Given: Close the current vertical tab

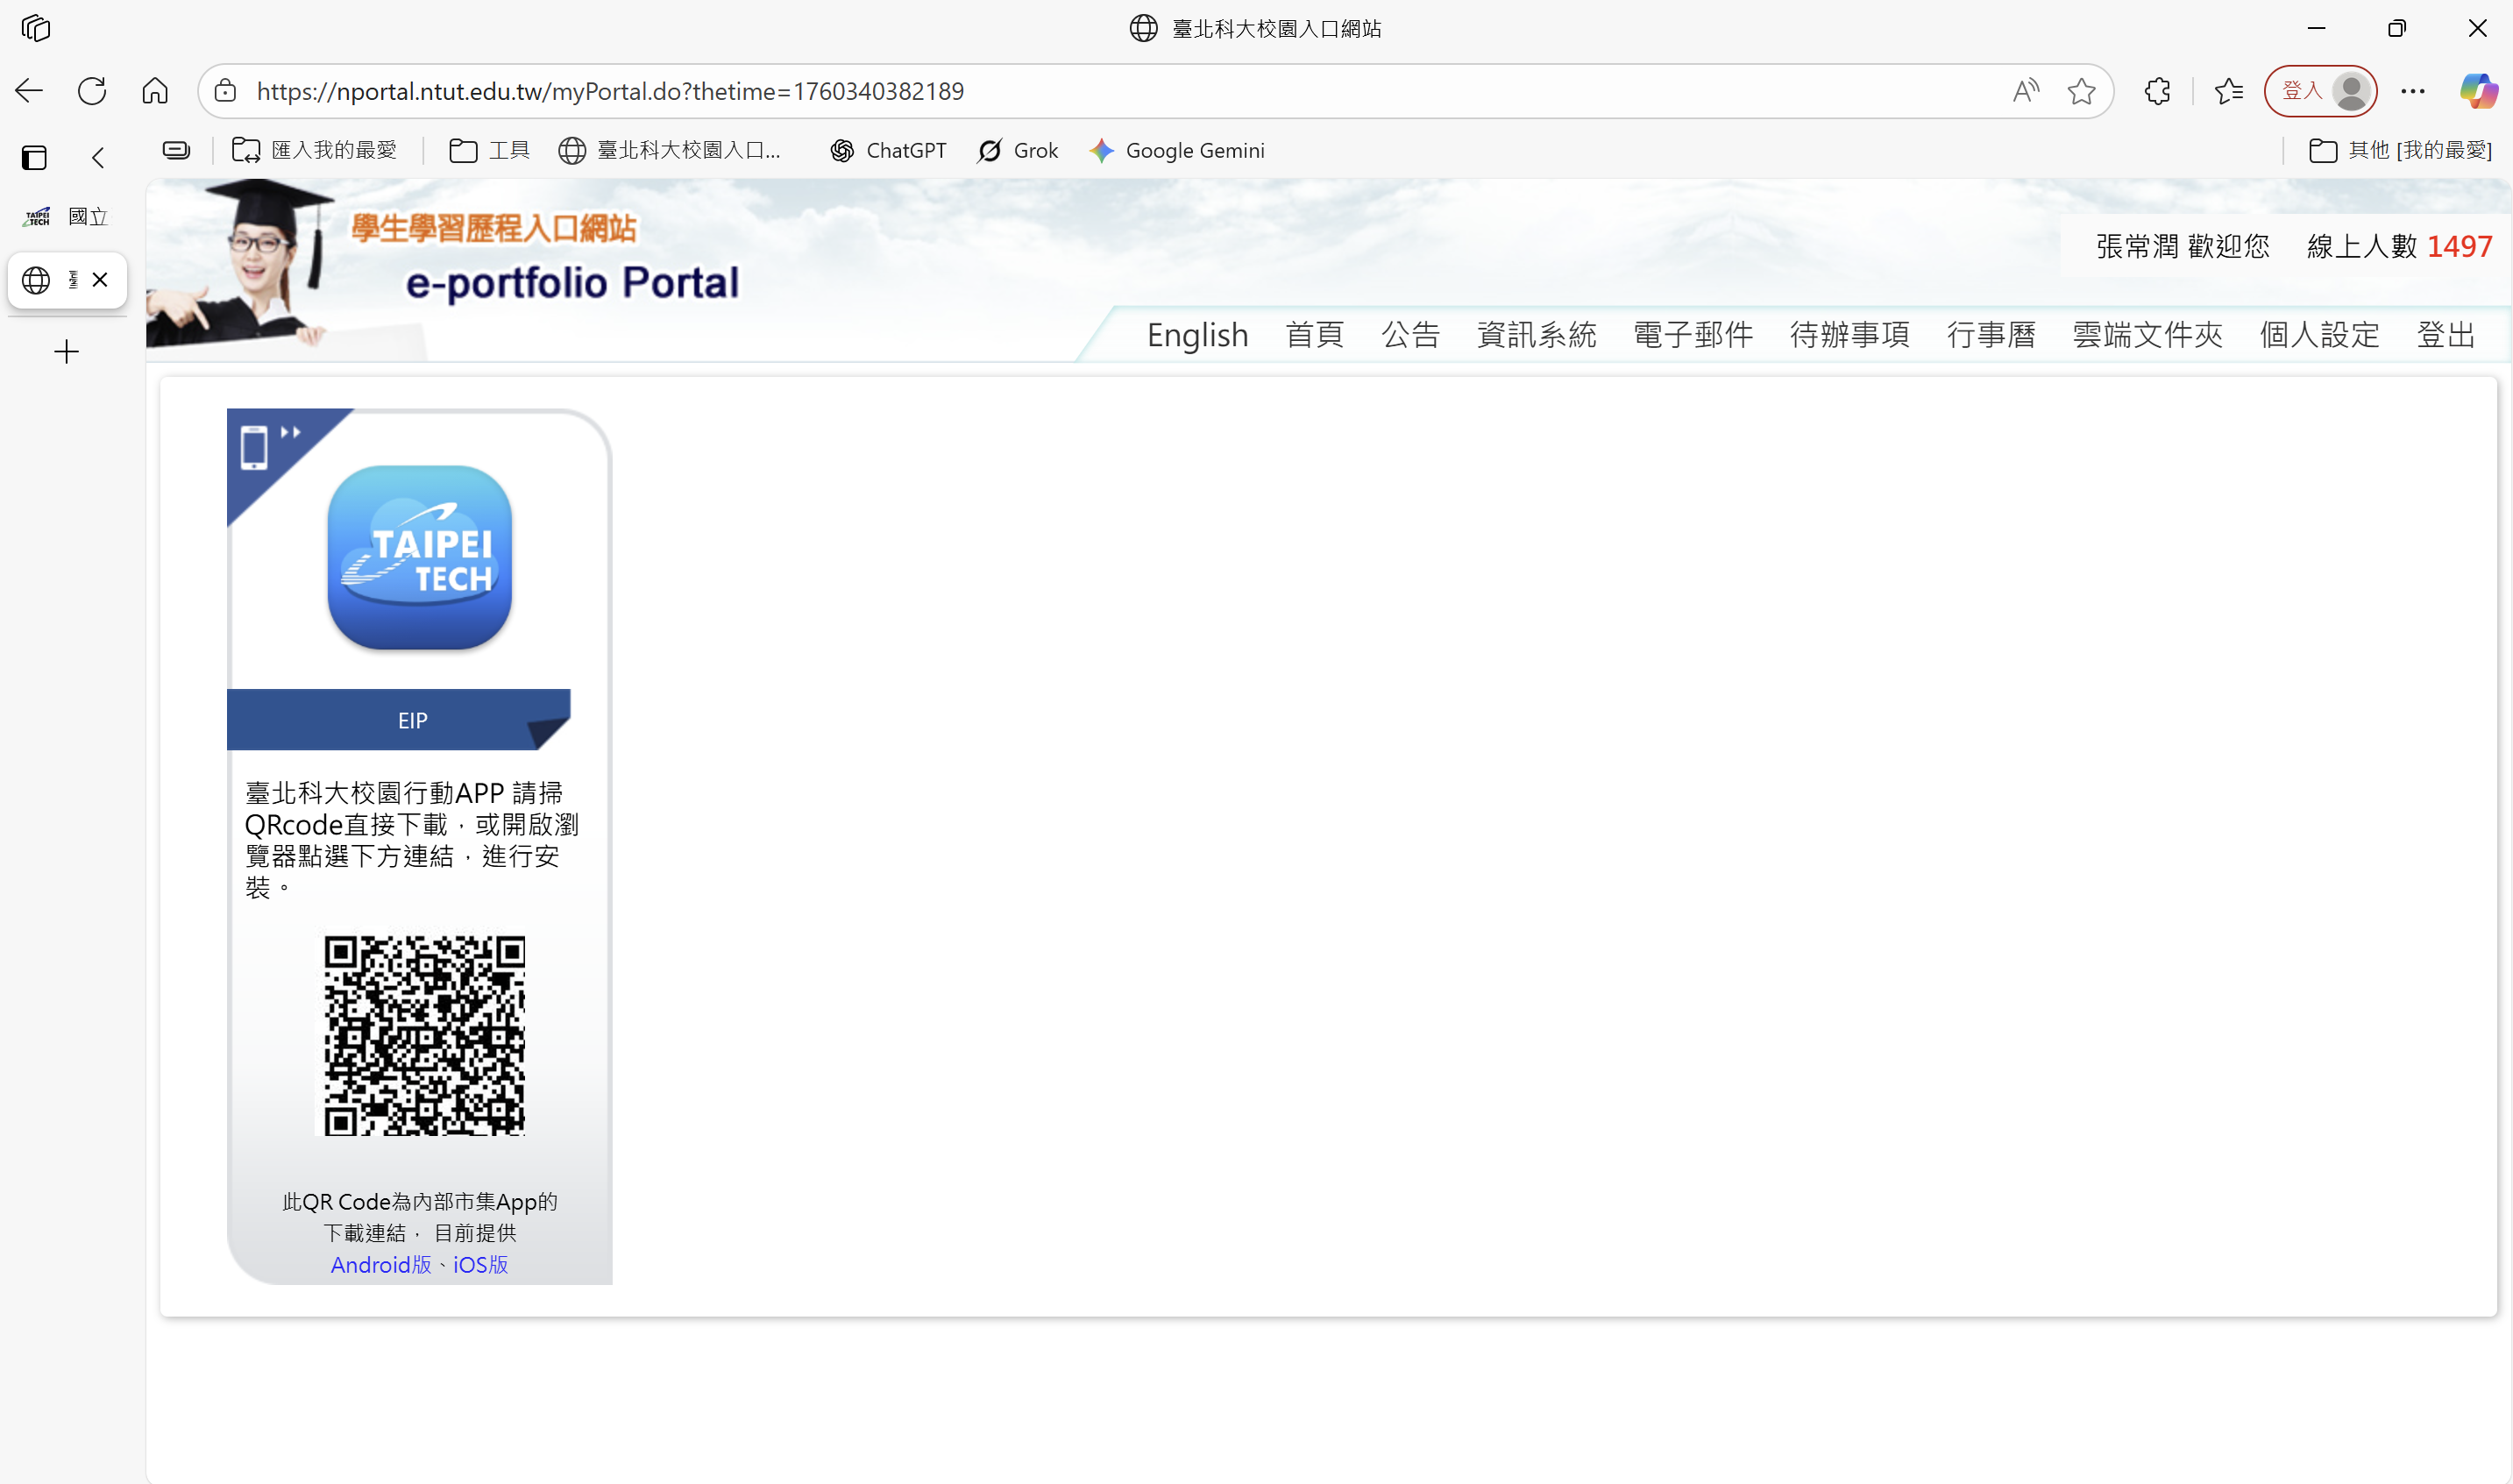Looking at the screenshot, I should [100, 280].
